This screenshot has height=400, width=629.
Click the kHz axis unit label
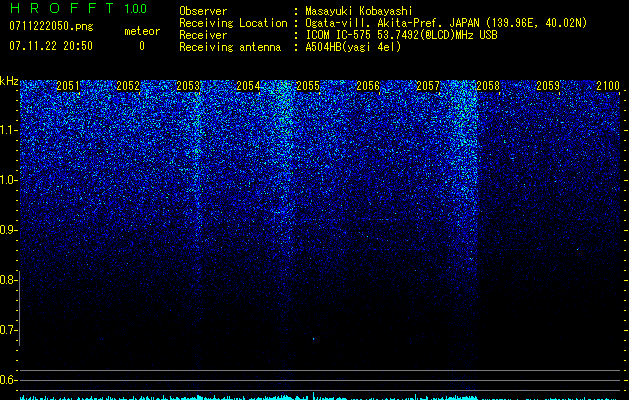click(x=9, y=81)
